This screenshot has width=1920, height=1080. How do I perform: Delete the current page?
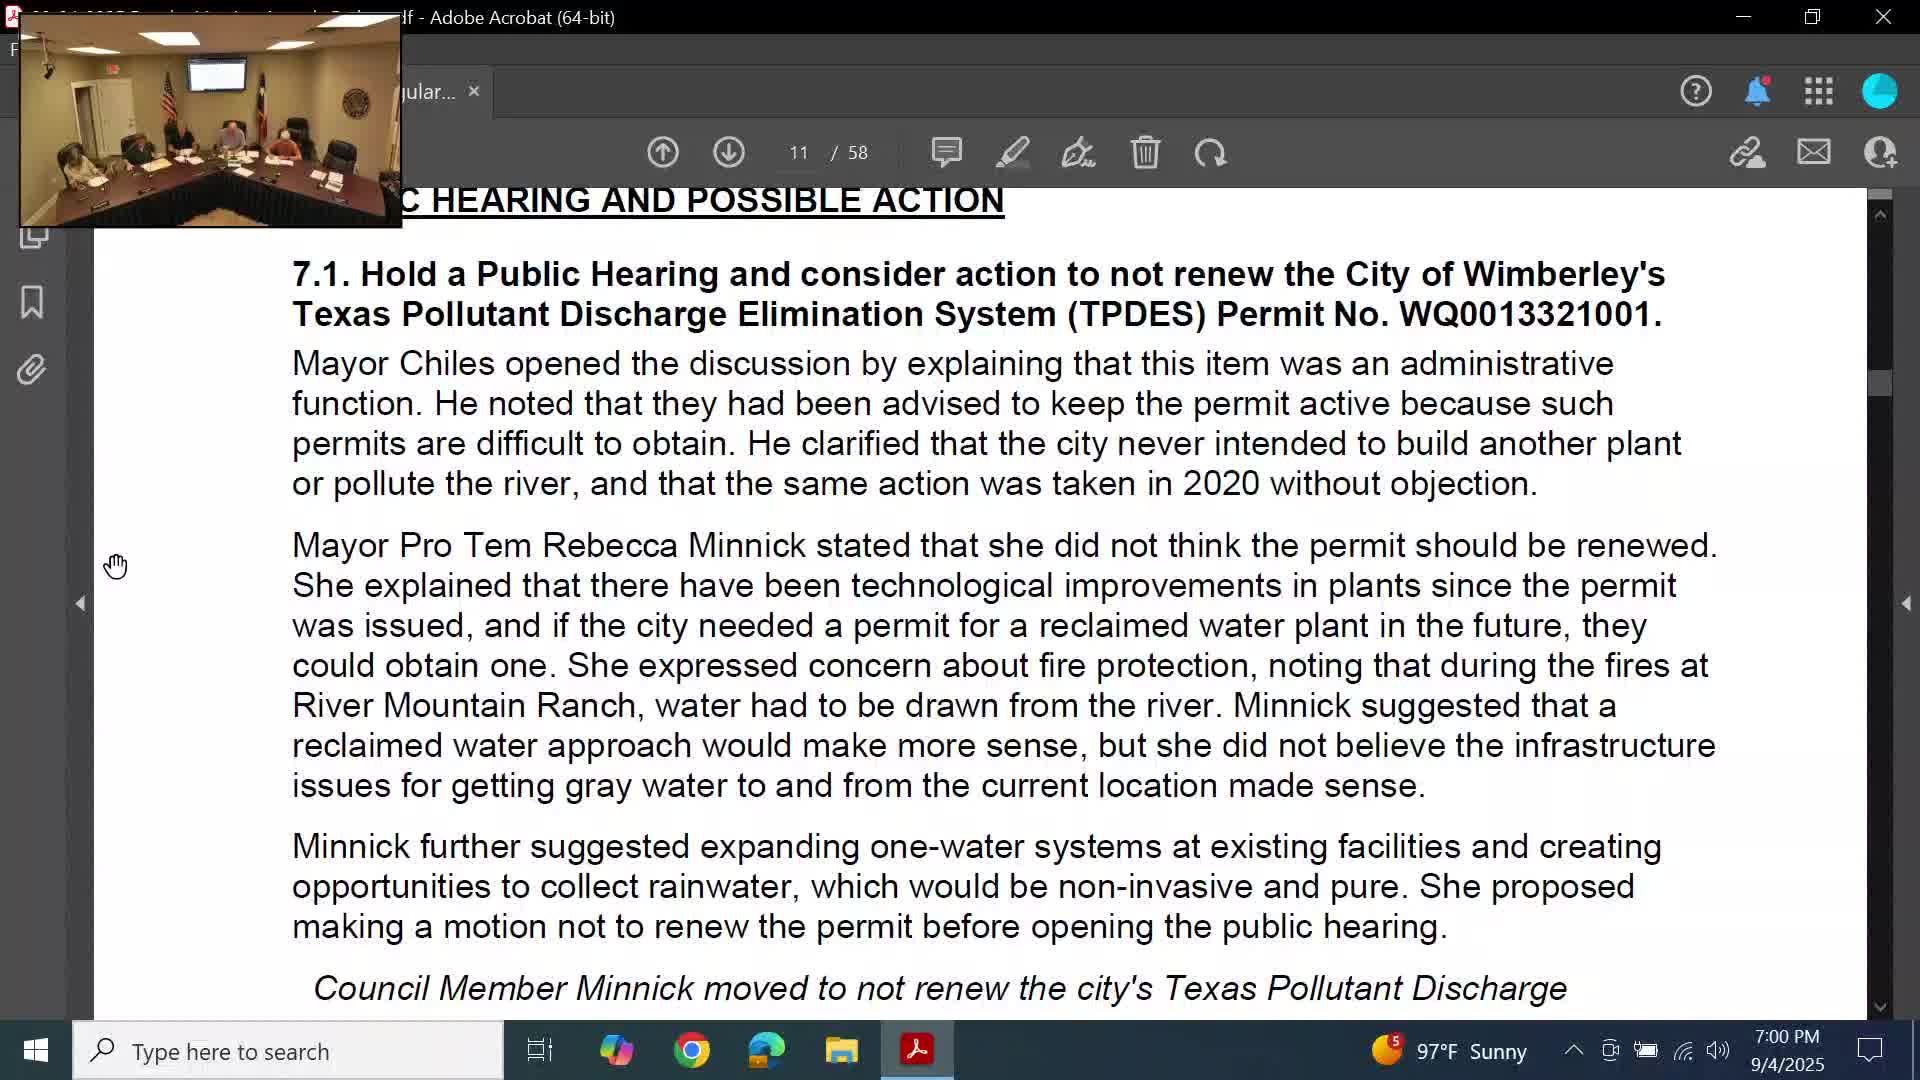click(1146, 152)
